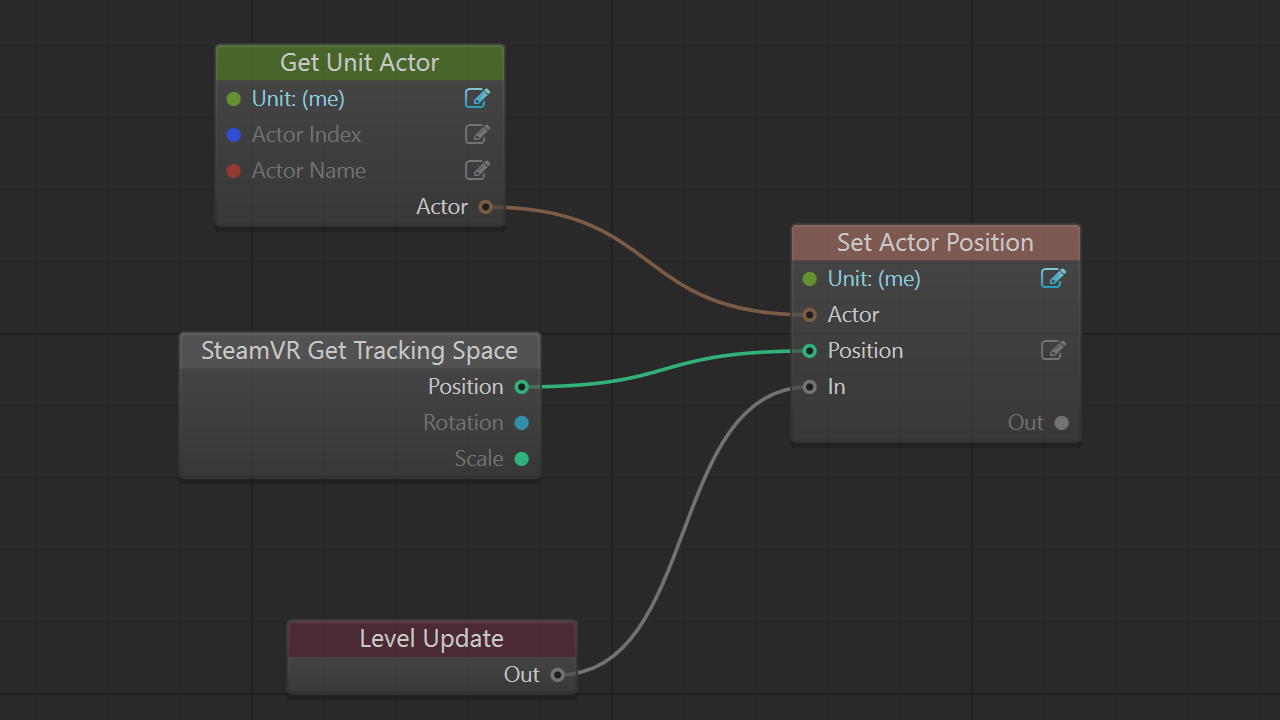Click blue Actor Index input port
The image size is (1280, 720).
tap(234, 135)
